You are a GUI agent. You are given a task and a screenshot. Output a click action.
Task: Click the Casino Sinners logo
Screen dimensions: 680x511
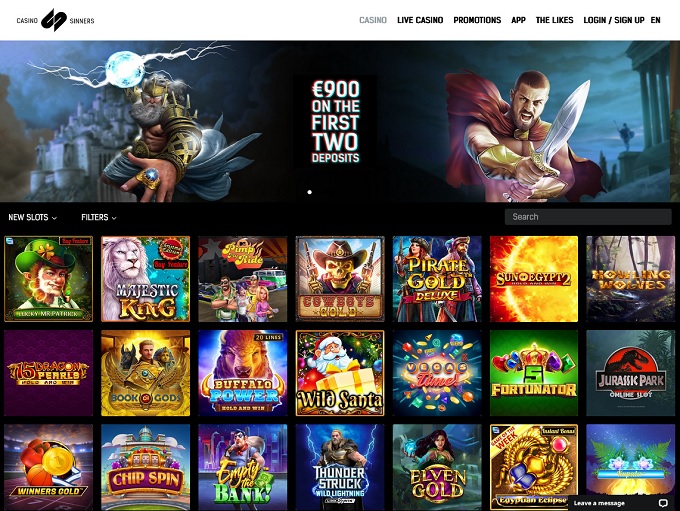click(55, 20)
